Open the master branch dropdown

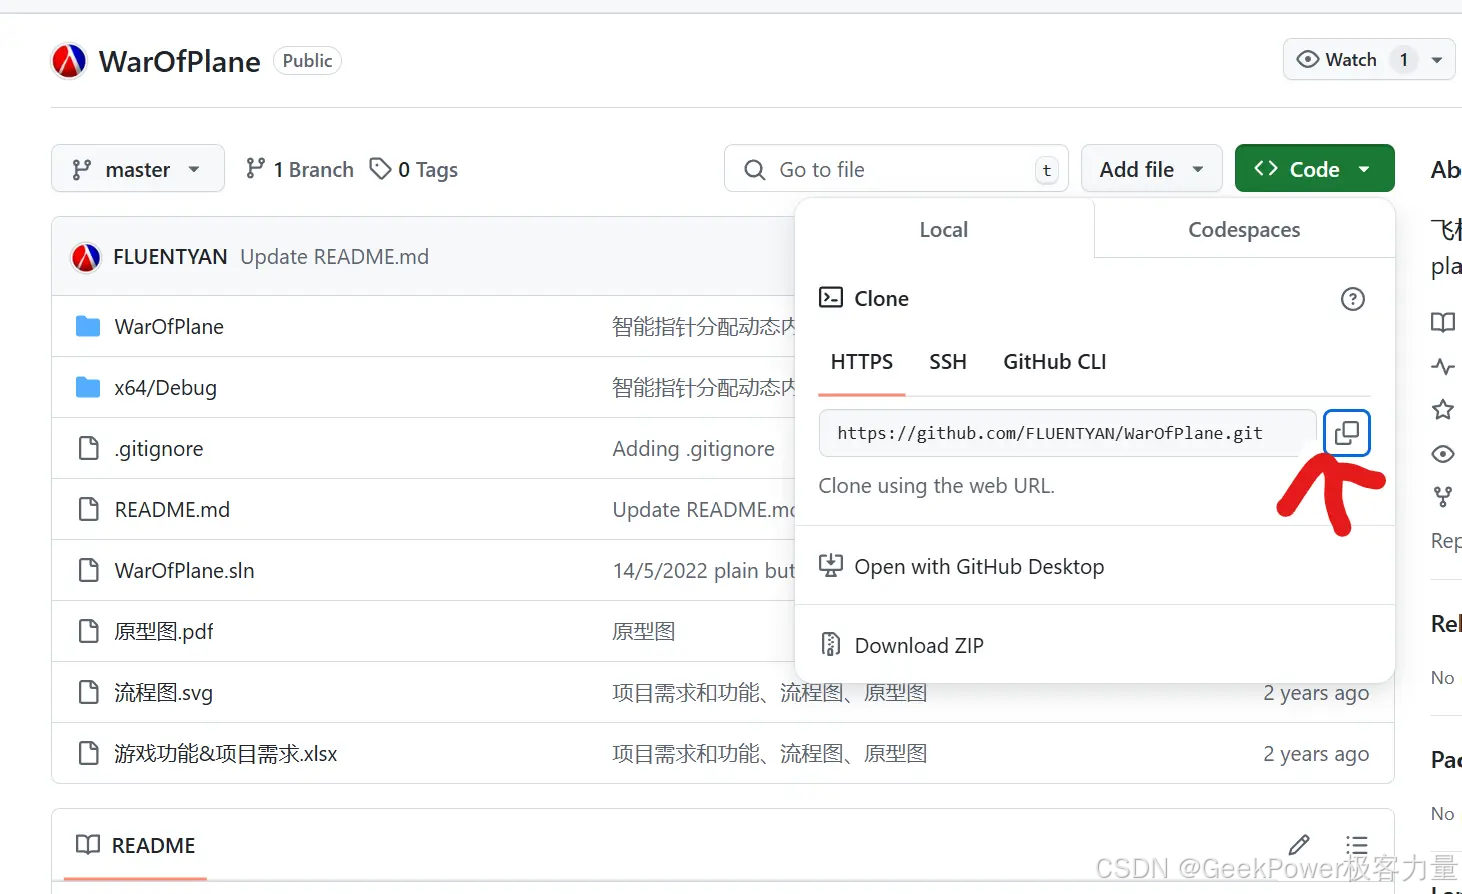pyautogui.click(x=137, y=168)
